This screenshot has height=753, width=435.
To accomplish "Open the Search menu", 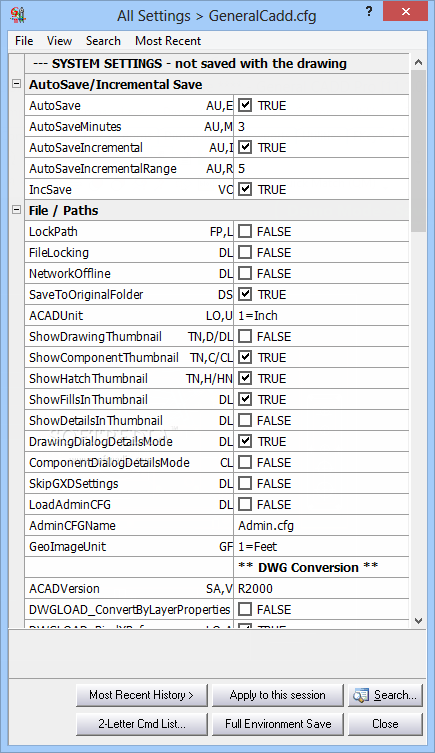I will click(x=103, y=41).
